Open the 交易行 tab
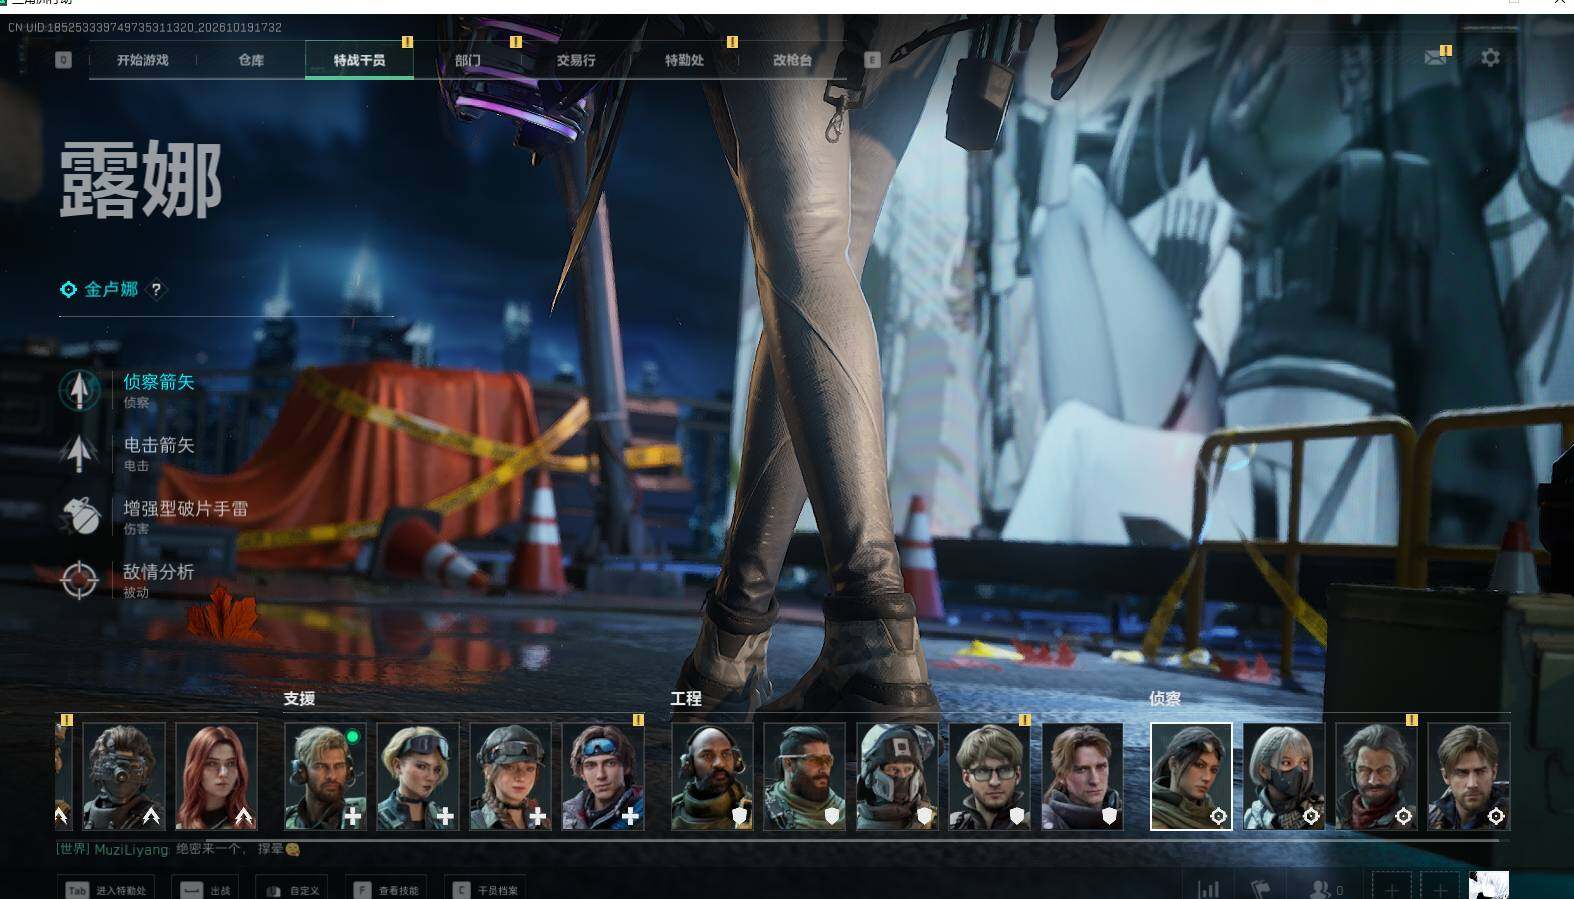 (x=576, y=60)
